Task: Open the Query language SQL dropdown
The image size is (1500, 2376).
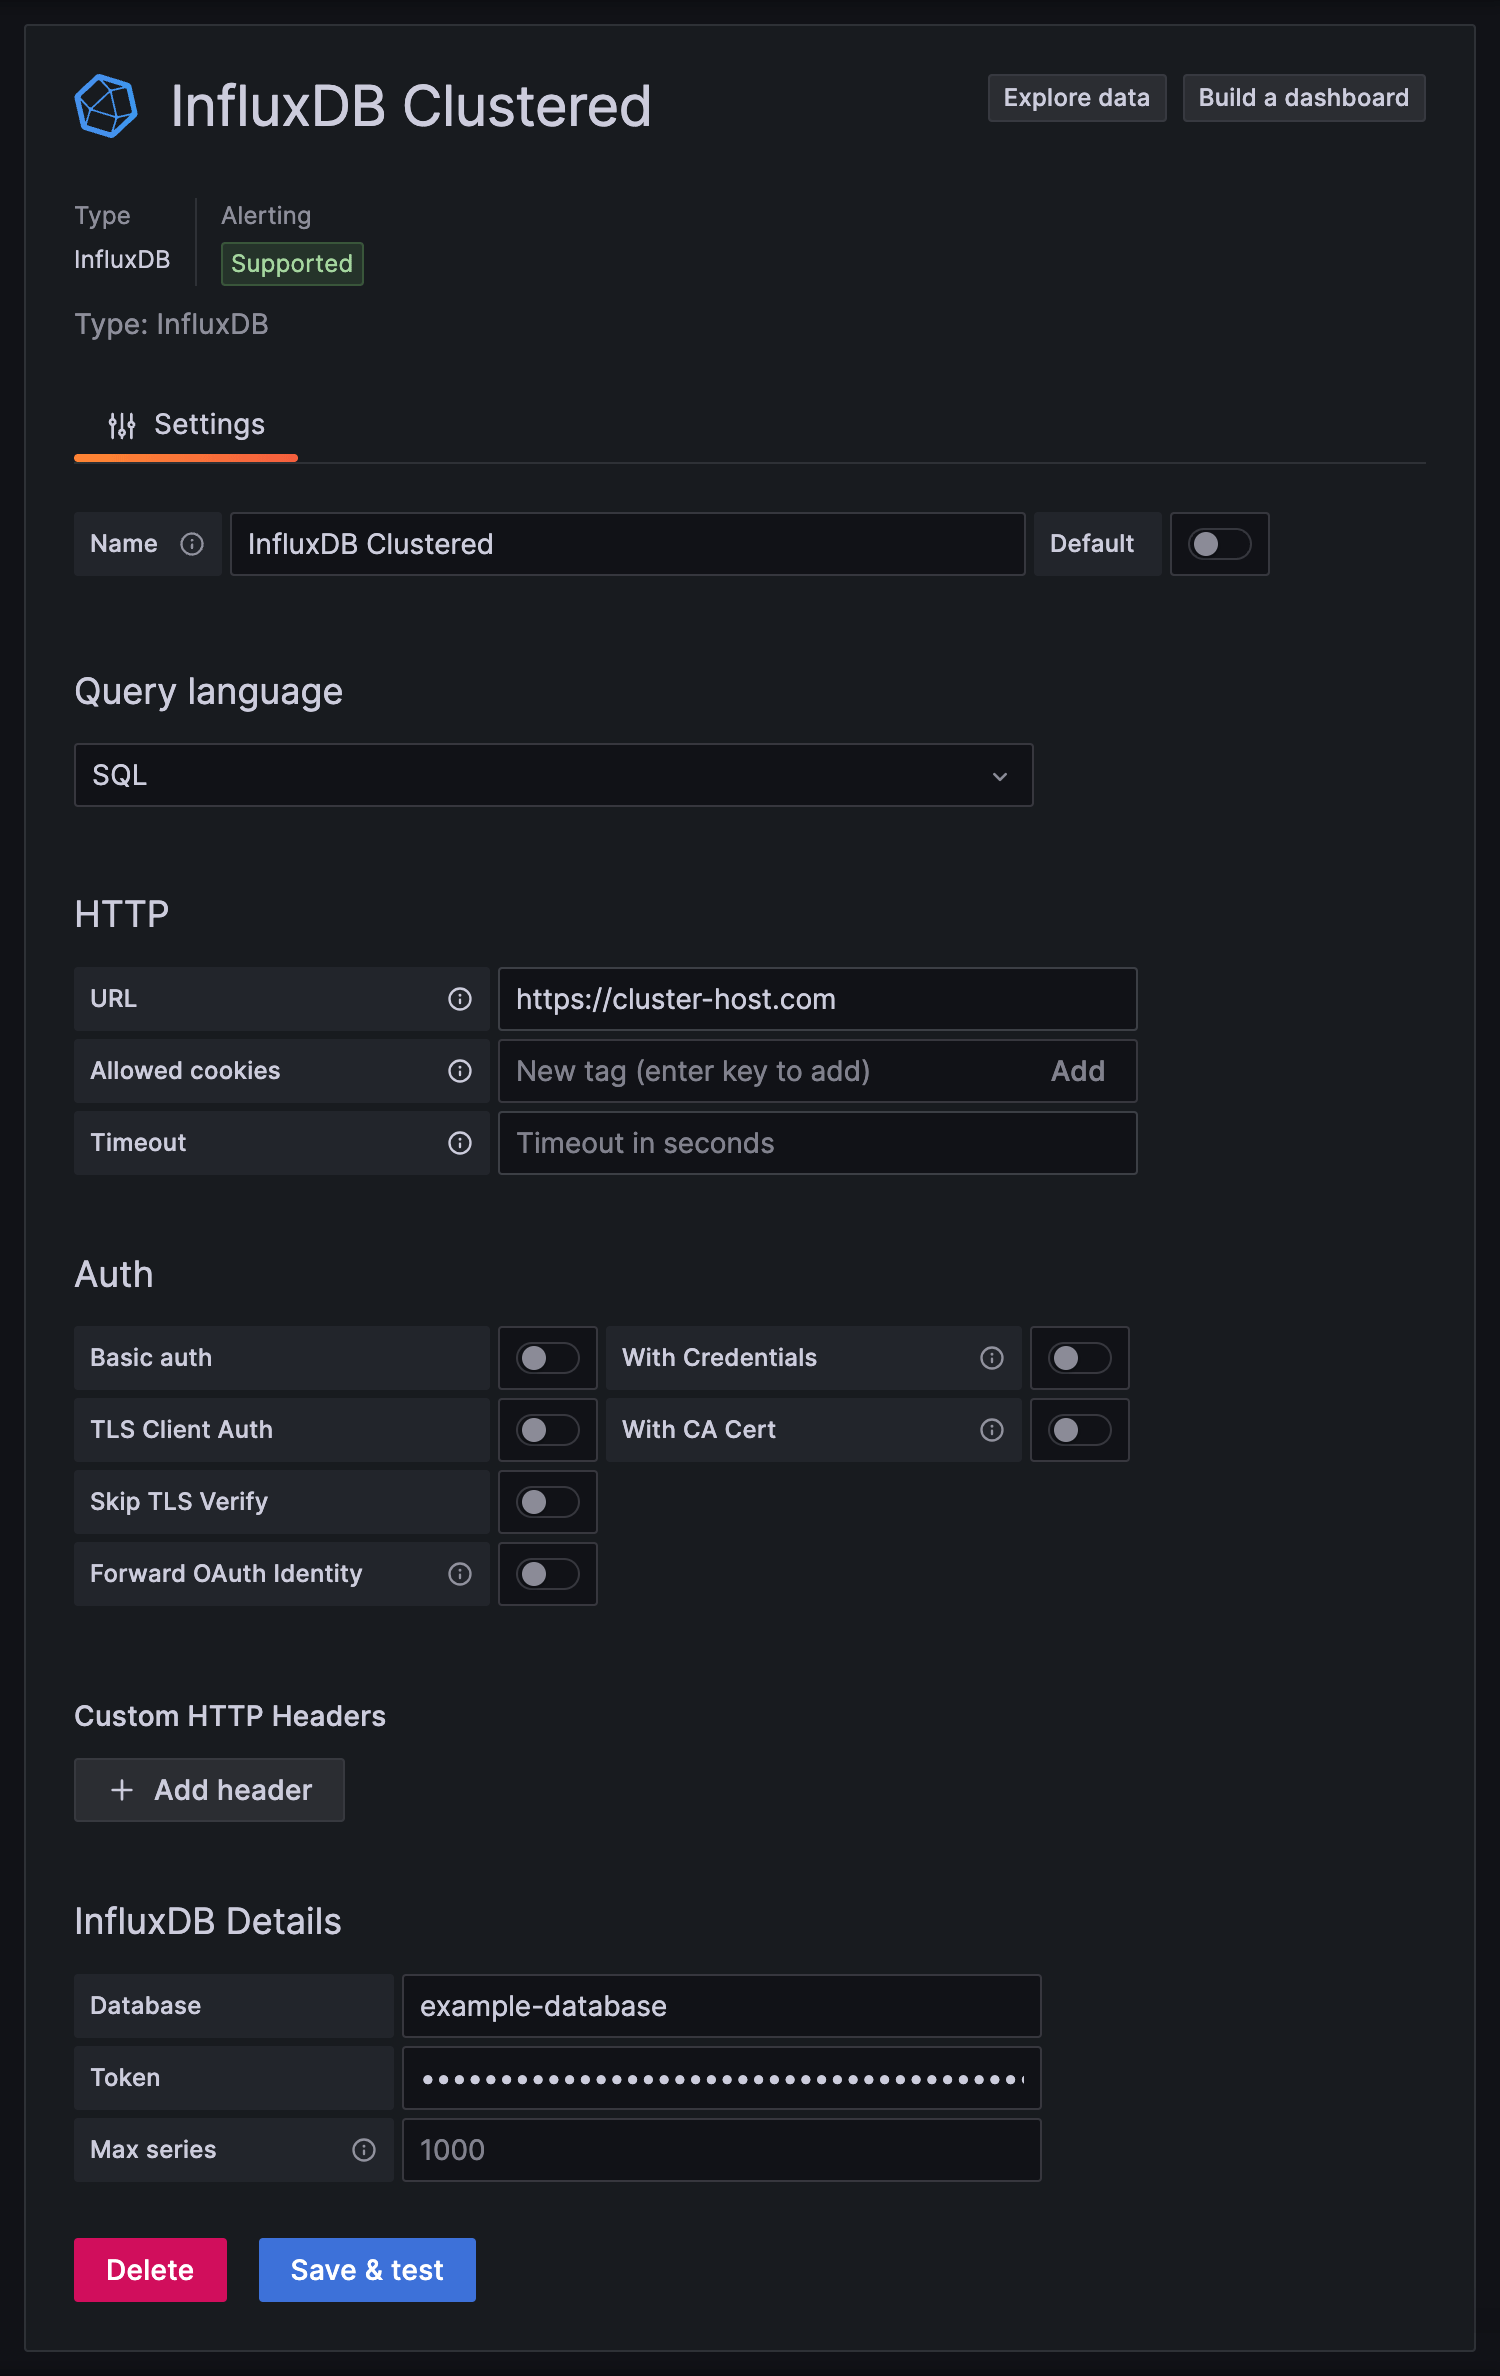Action: tap(553, 775)
